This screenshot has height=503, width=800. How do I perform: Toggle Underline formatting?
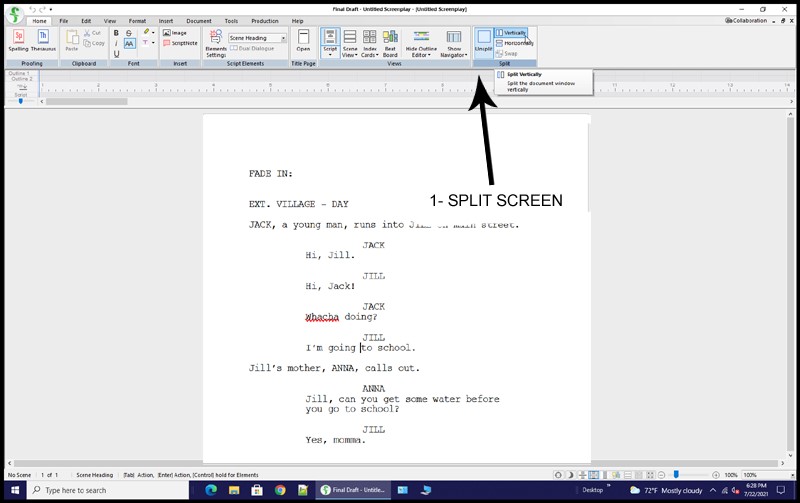pos(116,54)
